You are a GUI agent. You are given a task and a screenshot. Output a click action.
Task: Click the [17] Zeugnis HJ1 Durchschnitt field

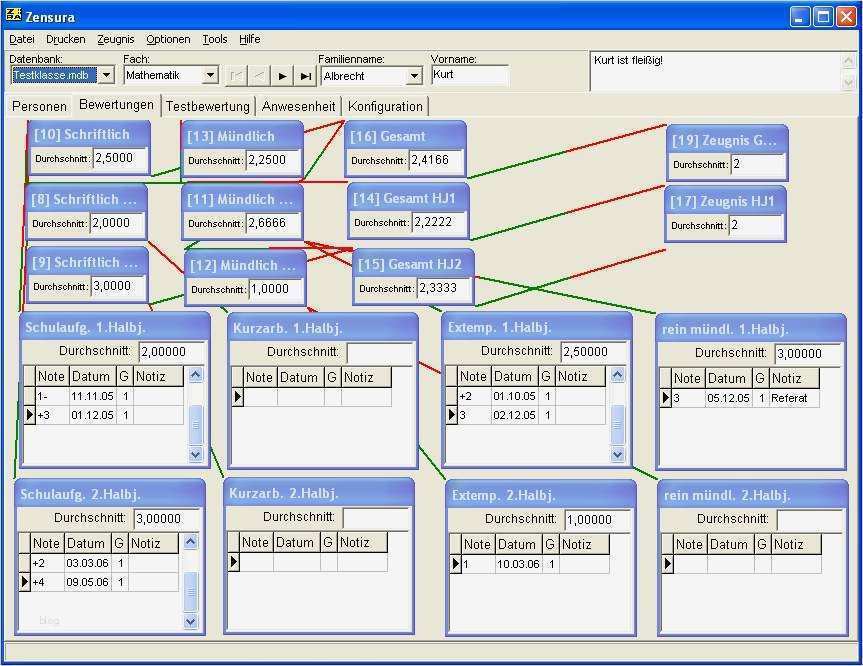coord(756,225)
